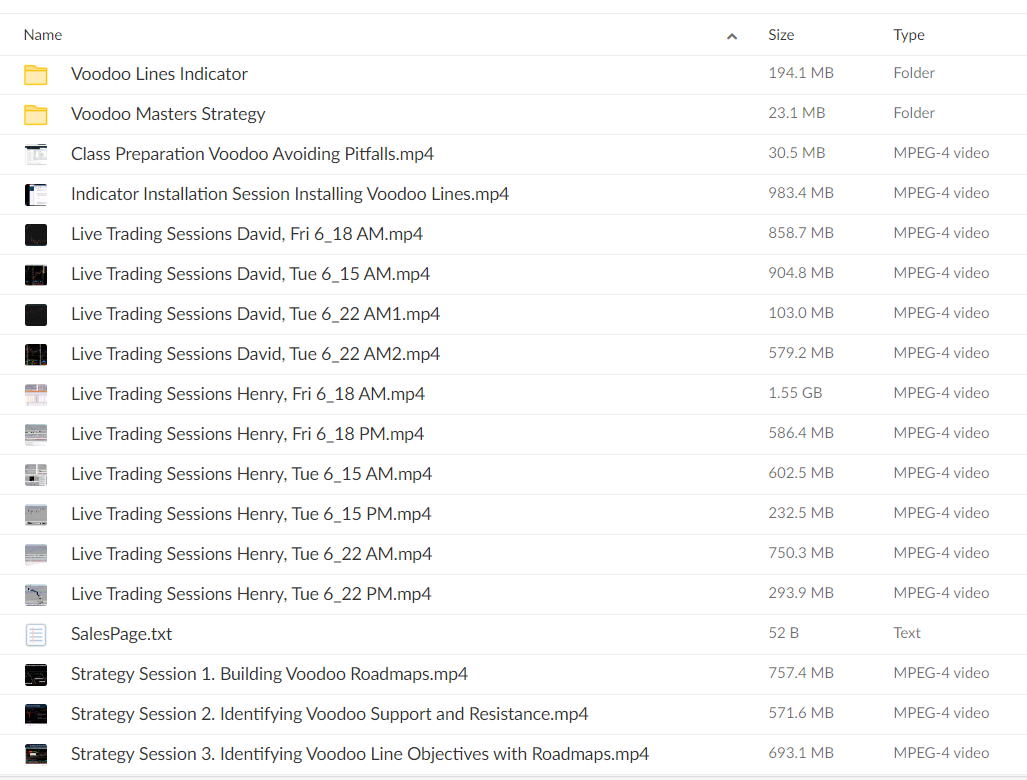Select Live Trading Sessions David, Fri 6_18 AM.mp4

[247, 234]
